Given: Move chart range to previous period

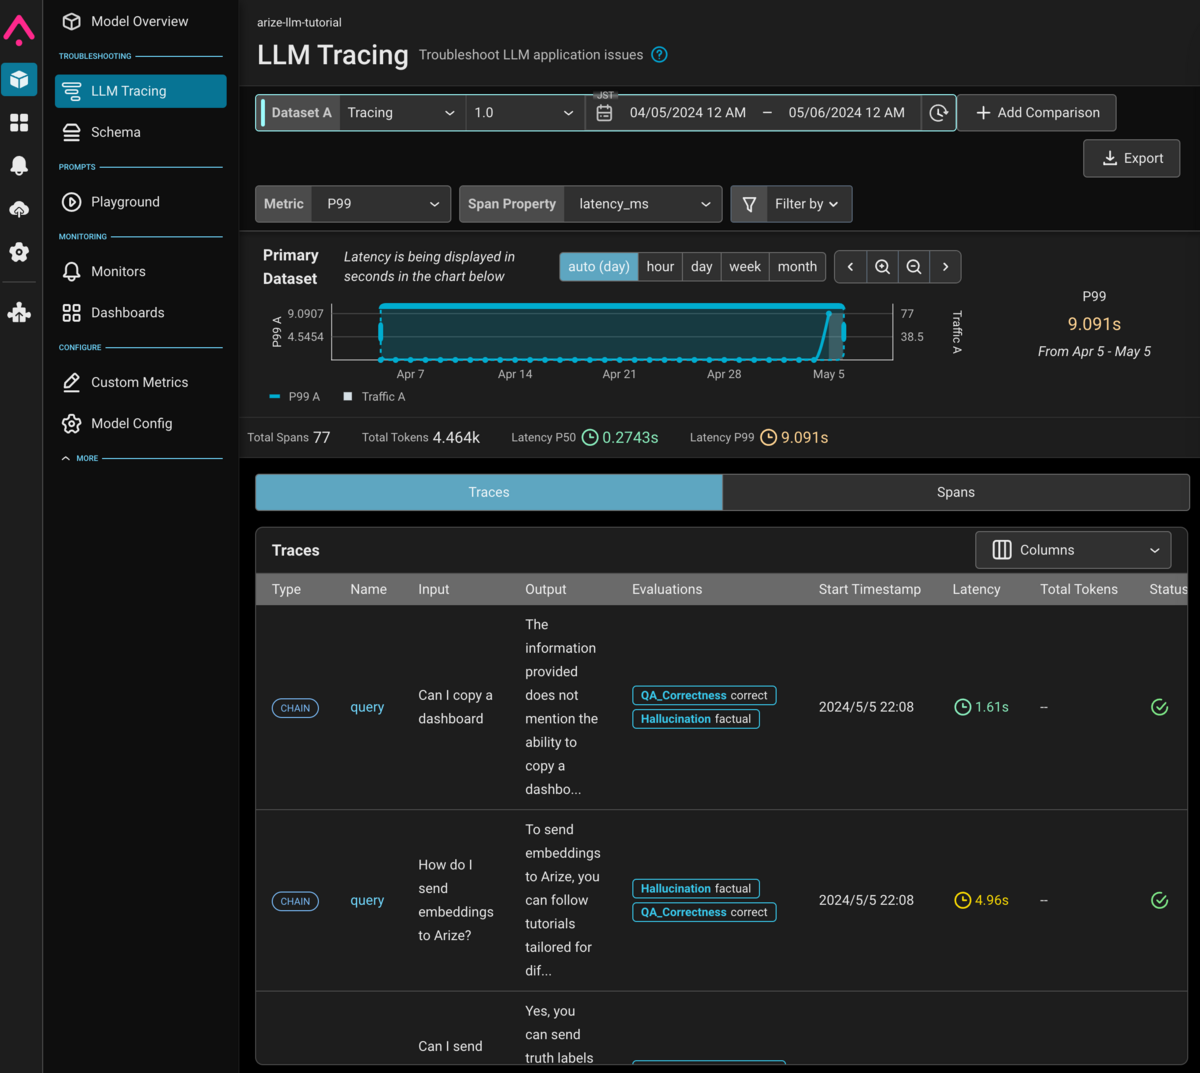Looking at the screenshot, I should coord(850,267).
